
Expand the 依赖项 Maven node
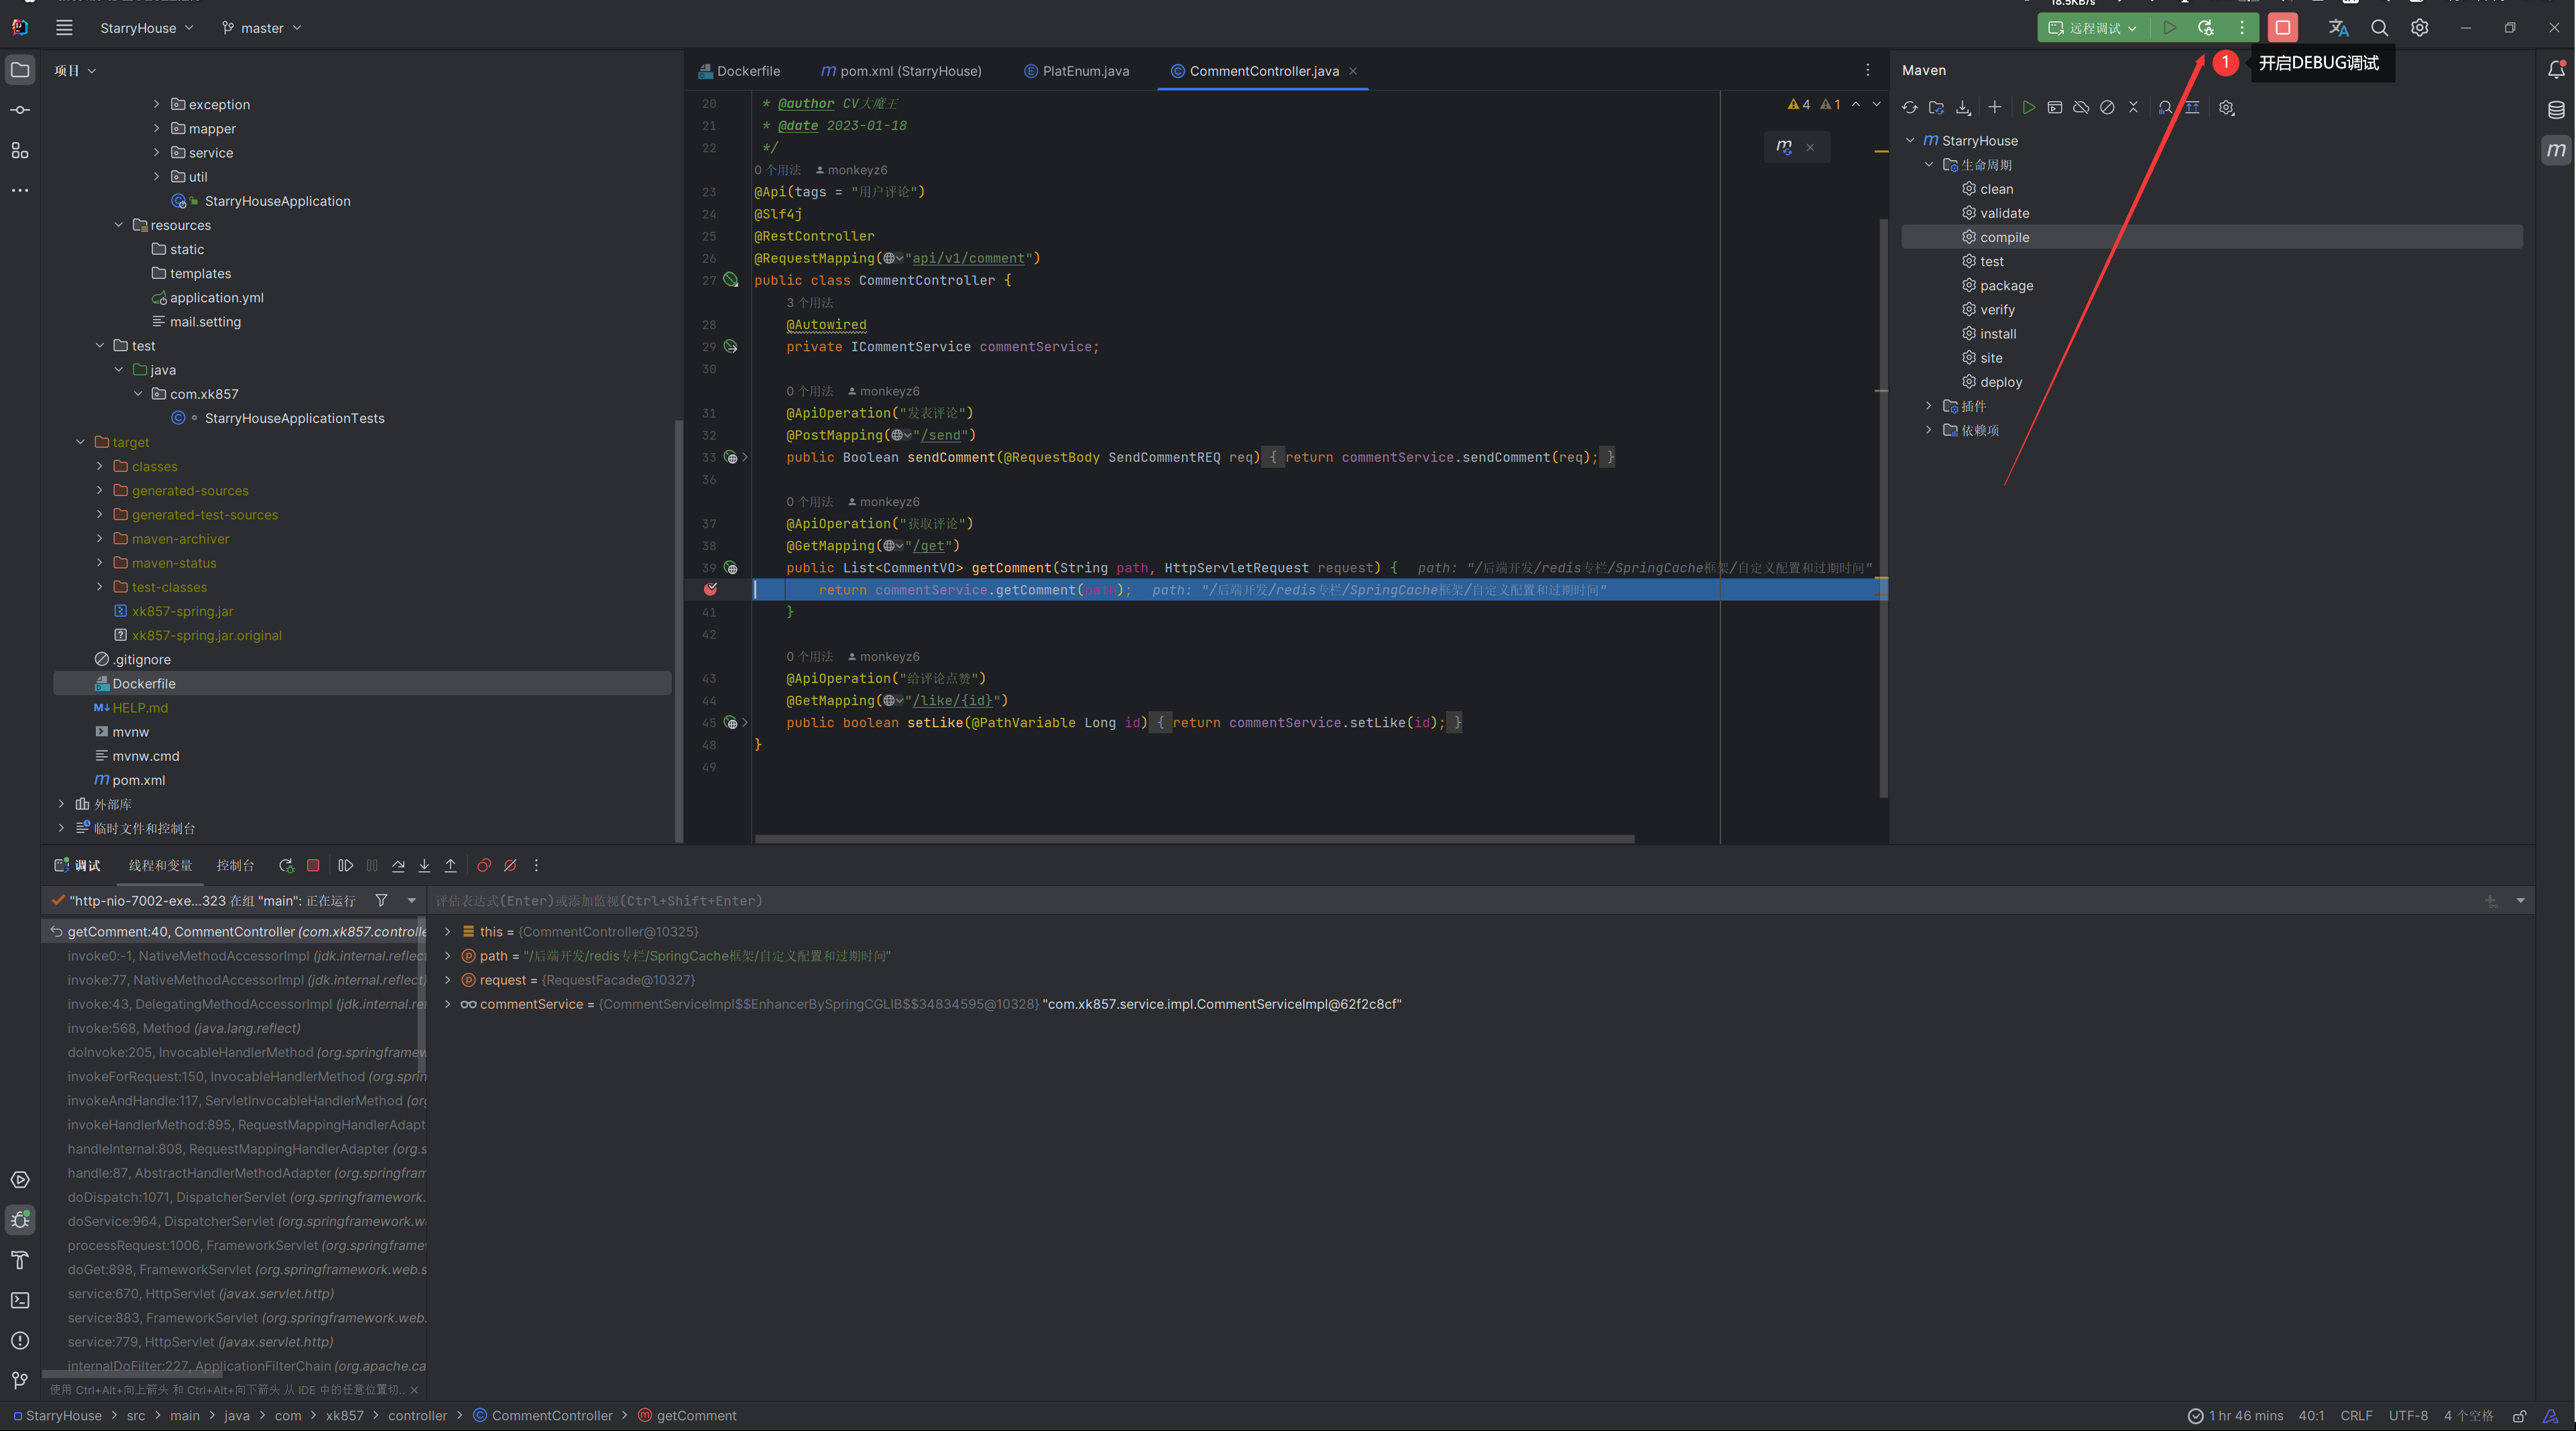1929,430
